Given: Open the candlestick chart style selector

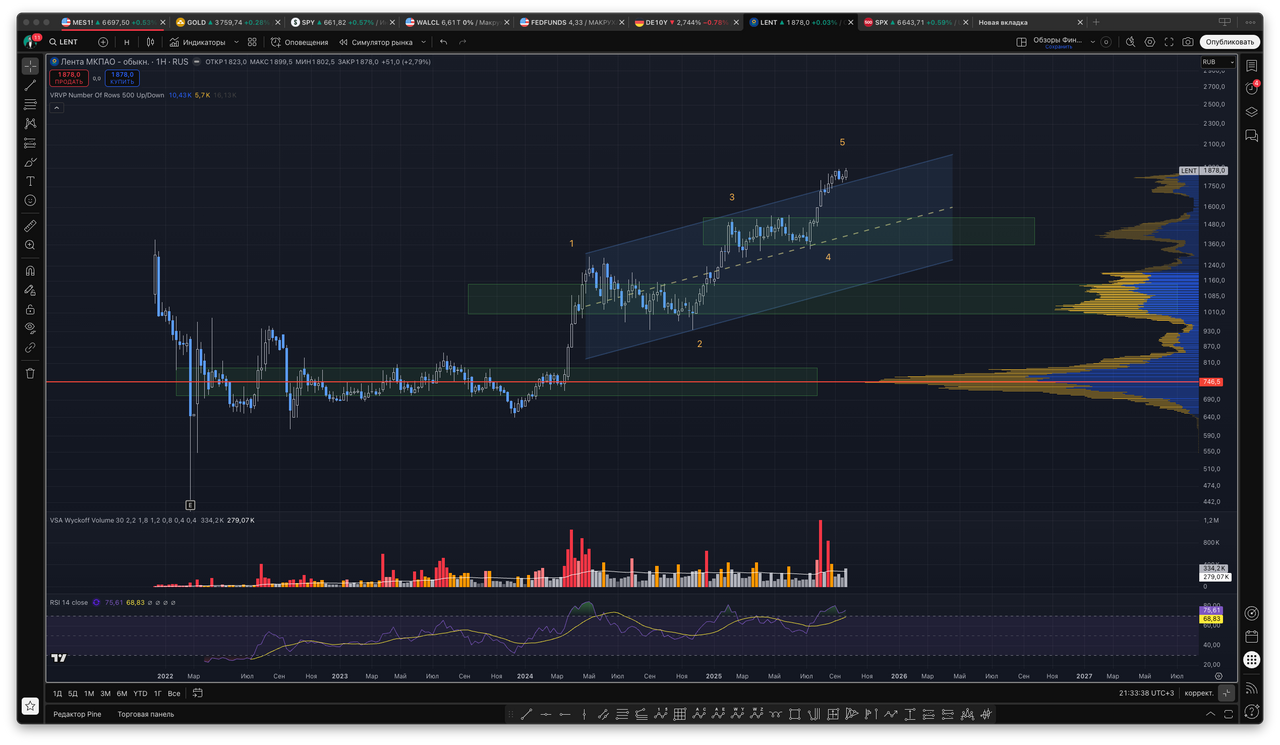Looking at the screenshot, I should point(150,42).
